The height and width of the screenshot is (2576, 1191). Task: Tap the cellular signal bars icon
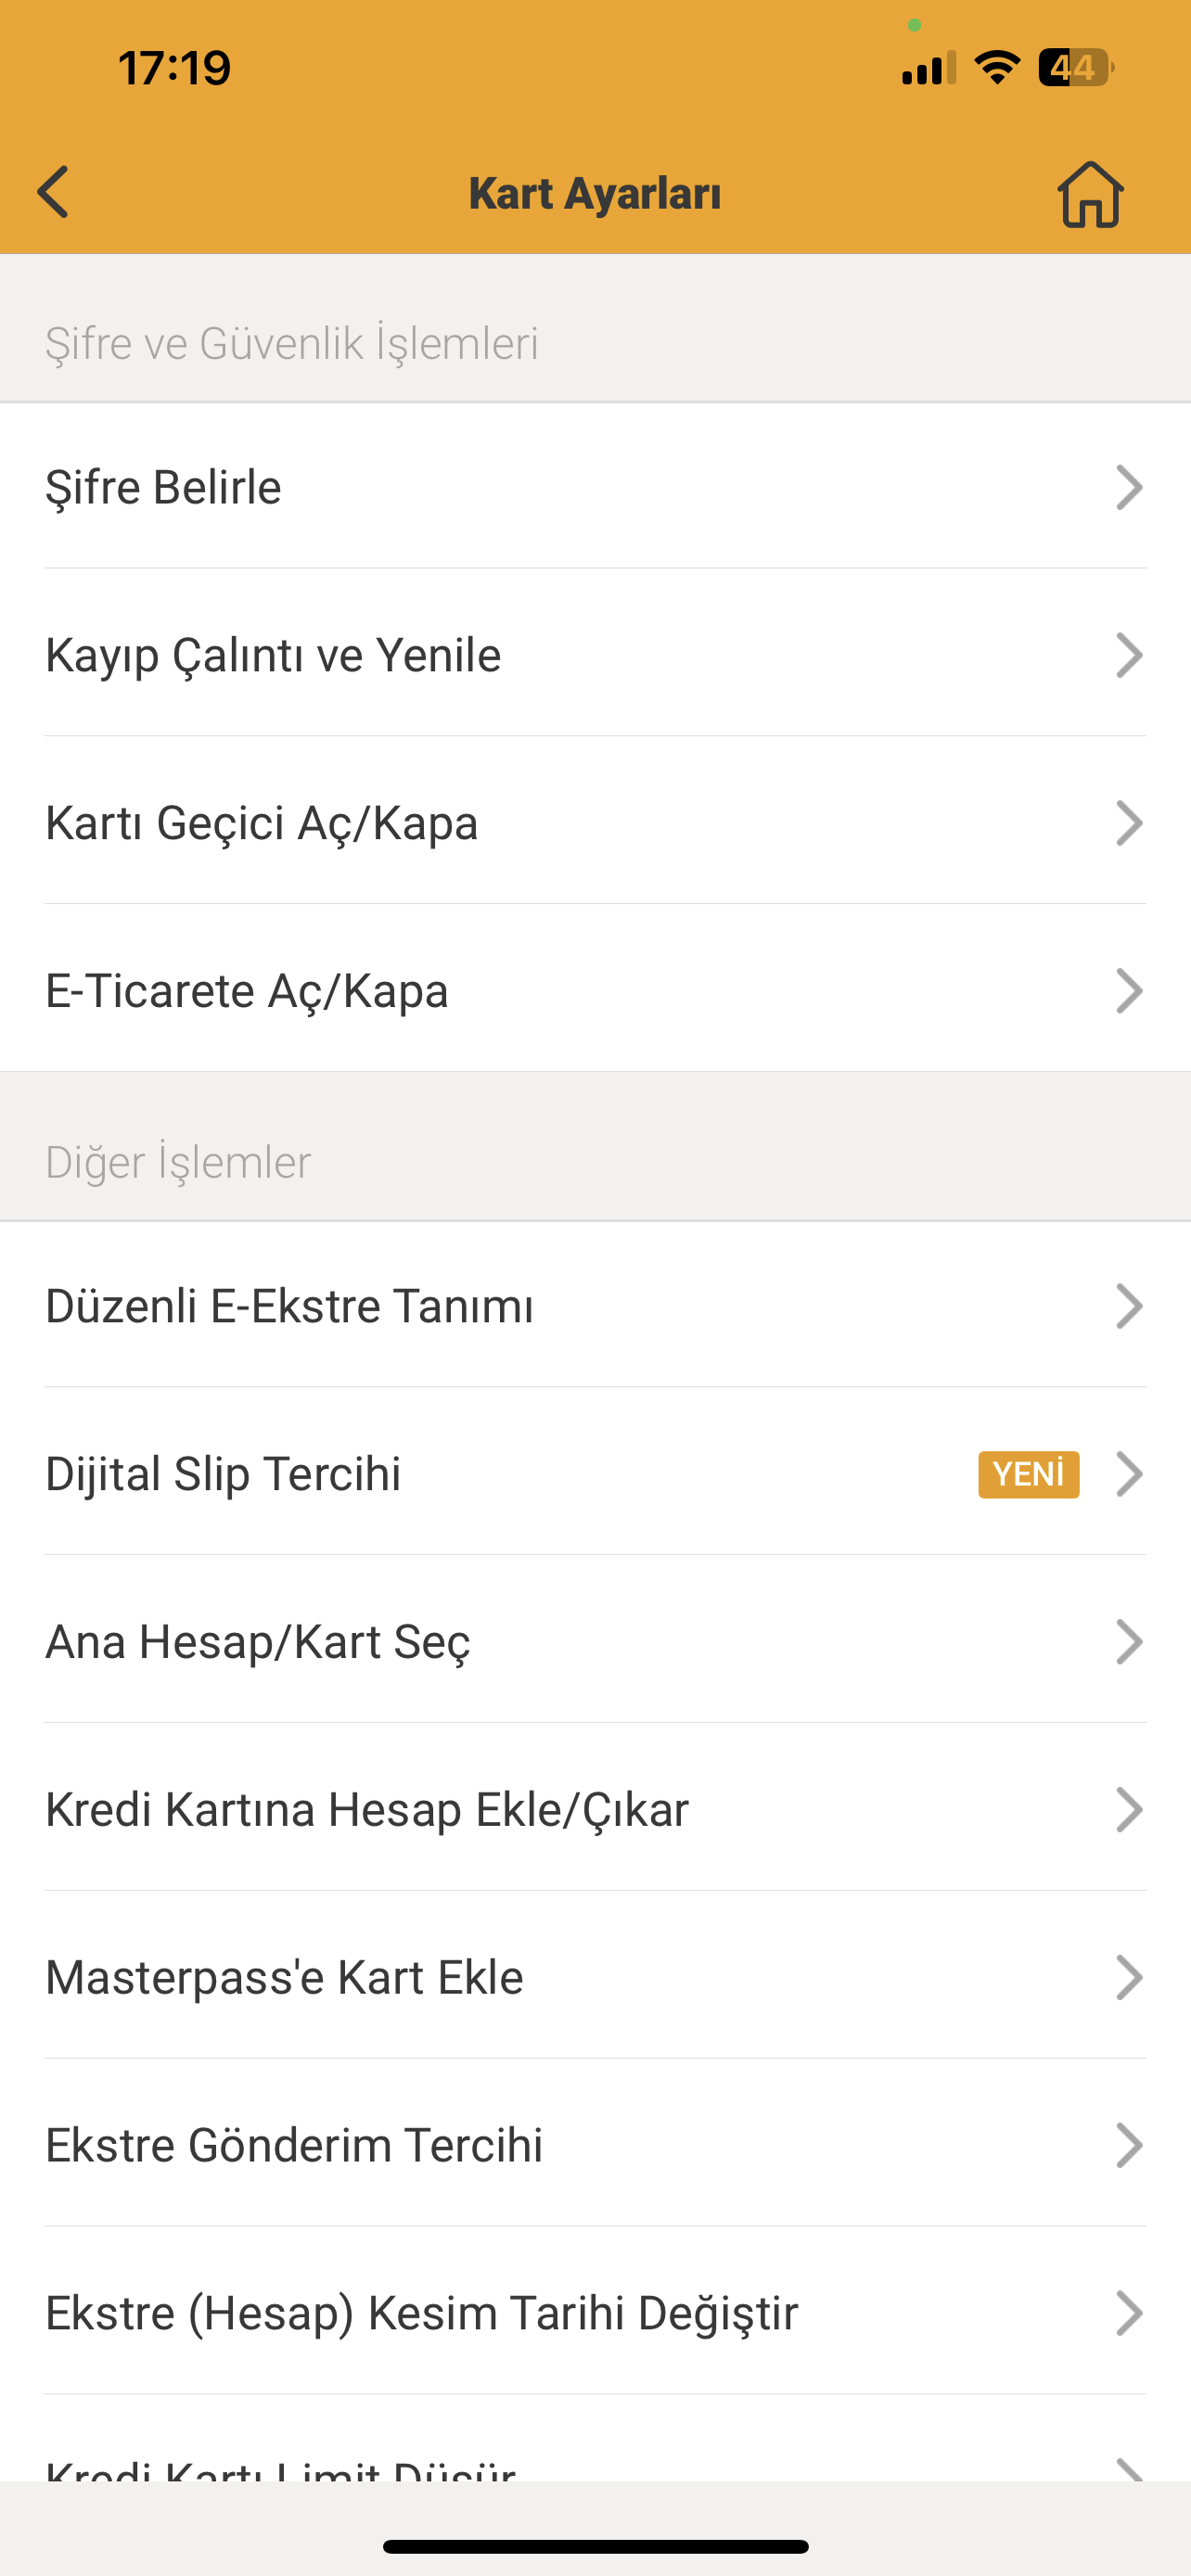(x=928, y=68)
